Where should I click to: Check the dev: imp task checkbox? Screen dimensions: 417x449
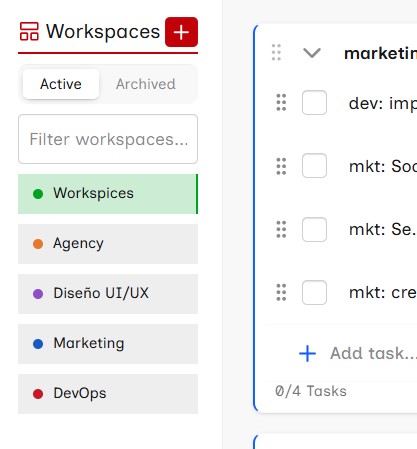click(314, 102)
